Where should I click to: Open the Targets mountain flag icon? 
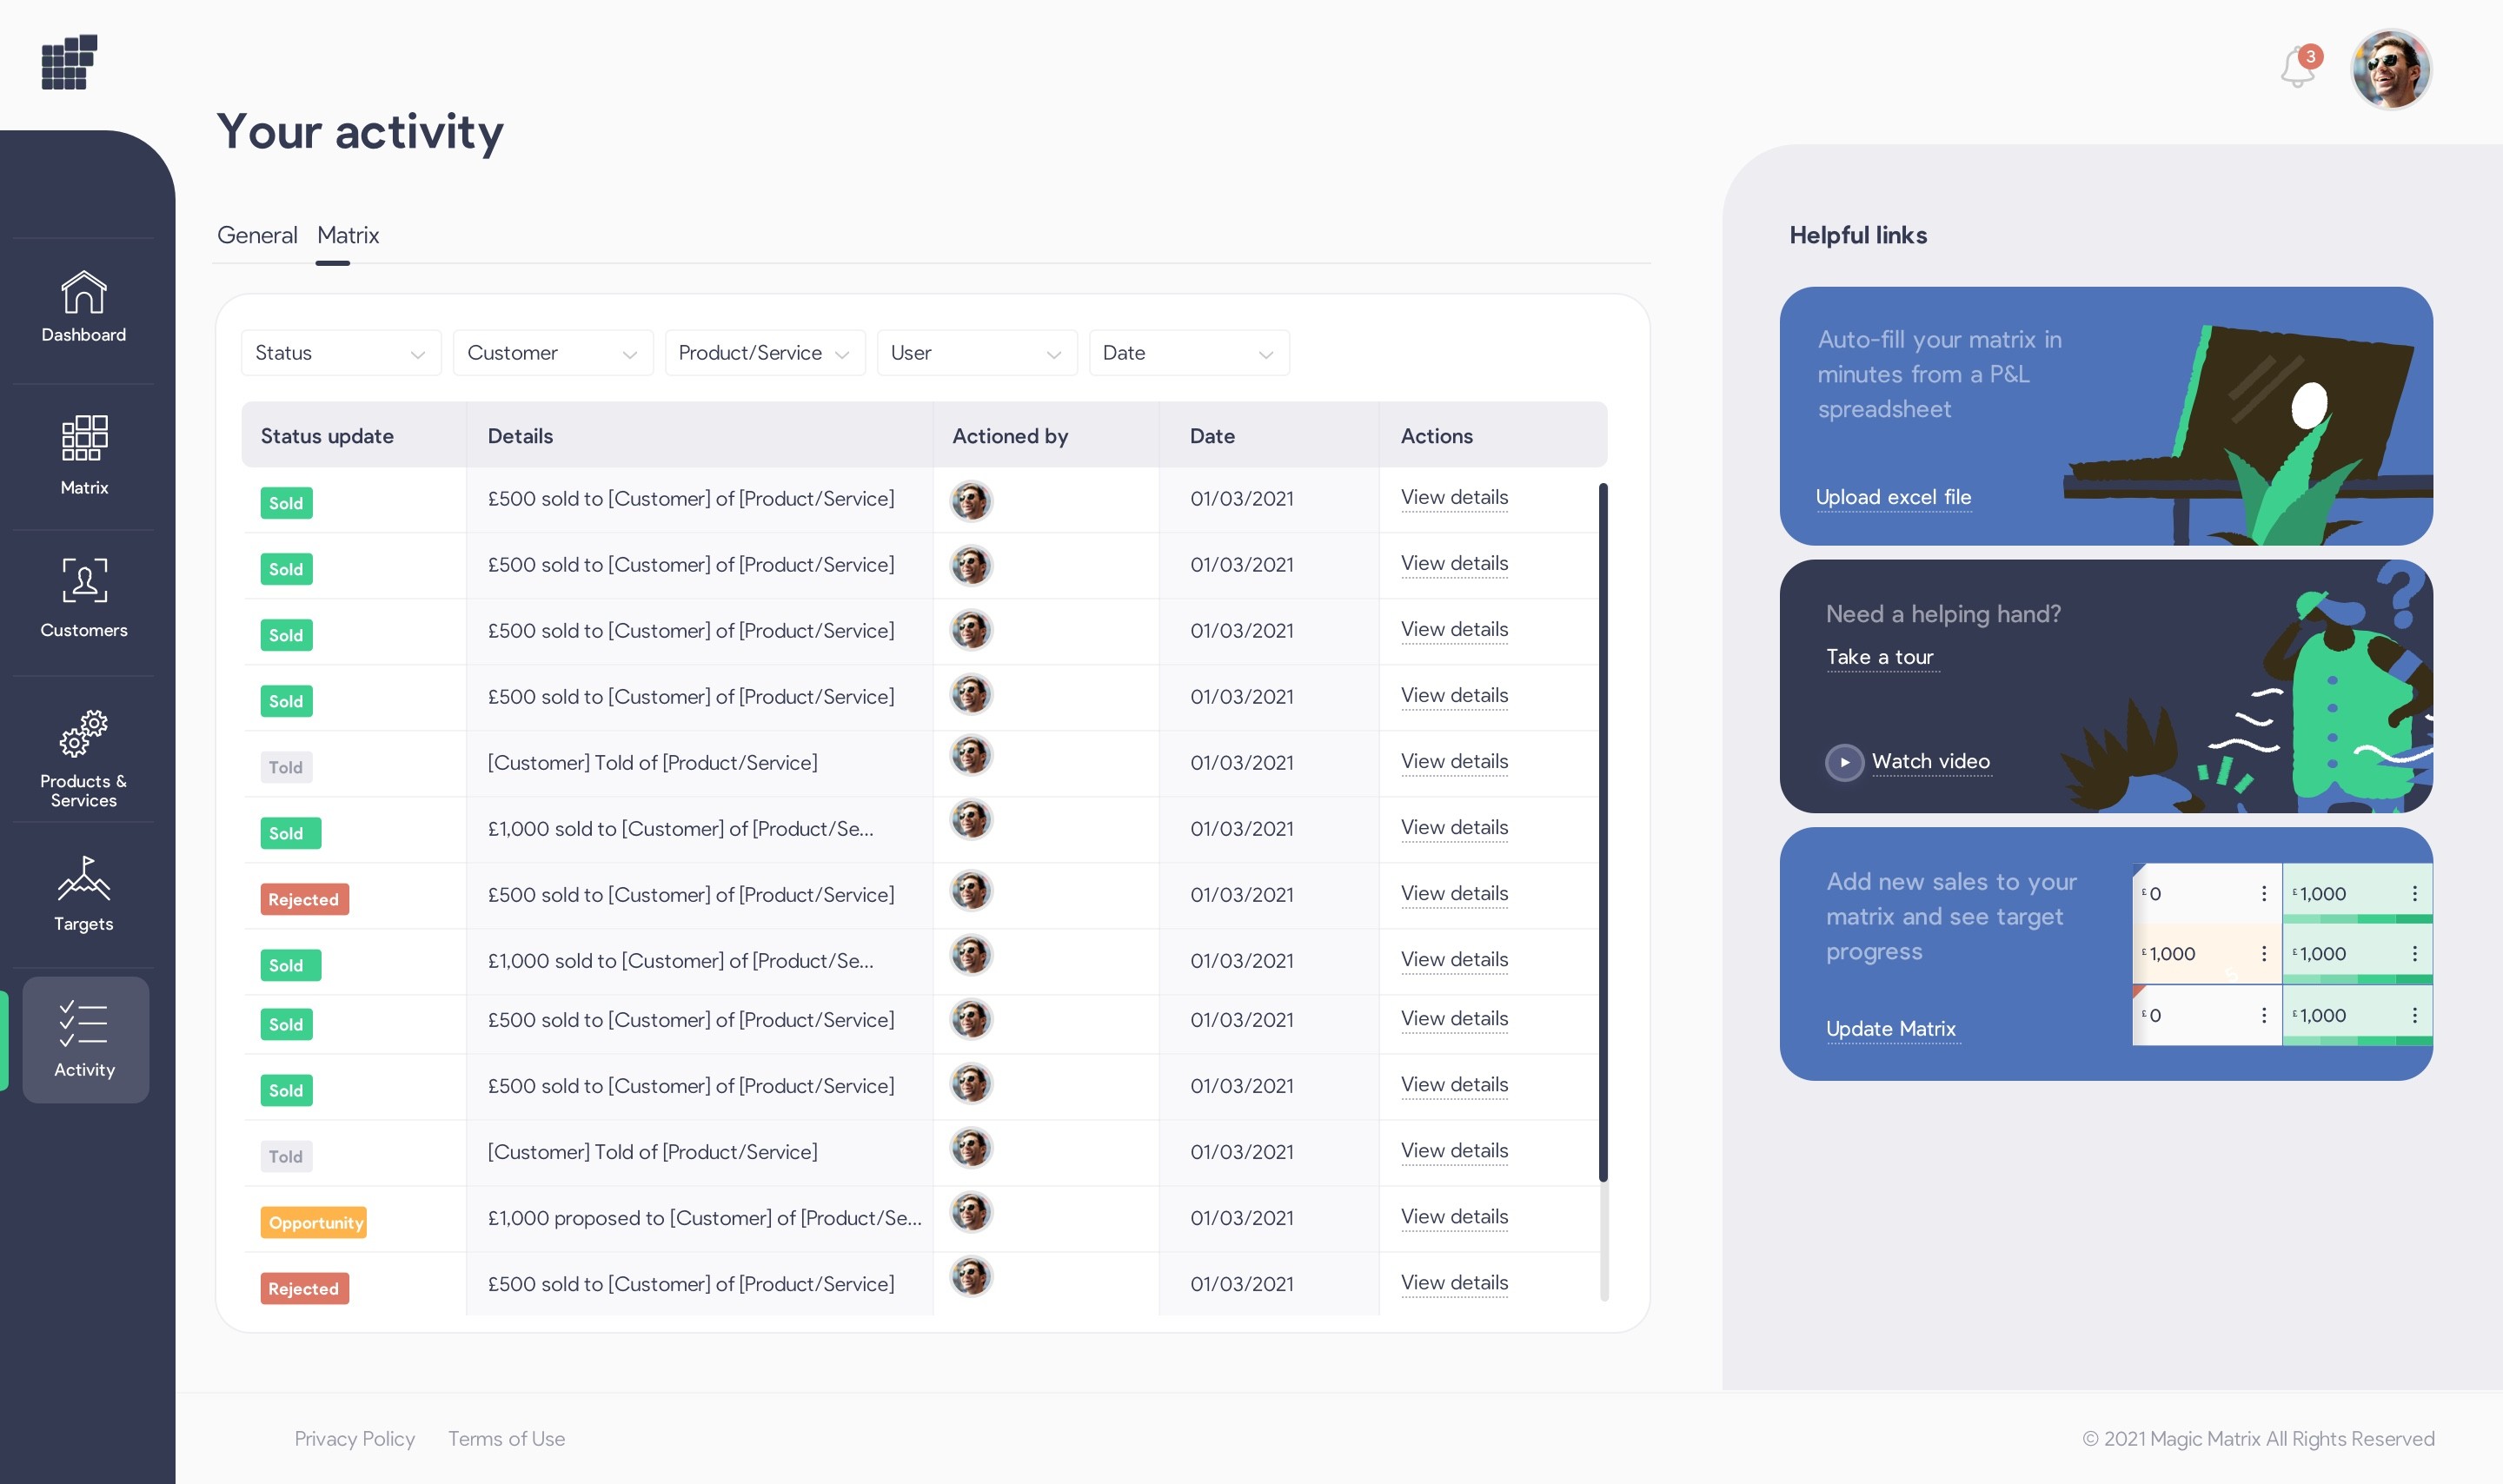click(x=84, y=878)
